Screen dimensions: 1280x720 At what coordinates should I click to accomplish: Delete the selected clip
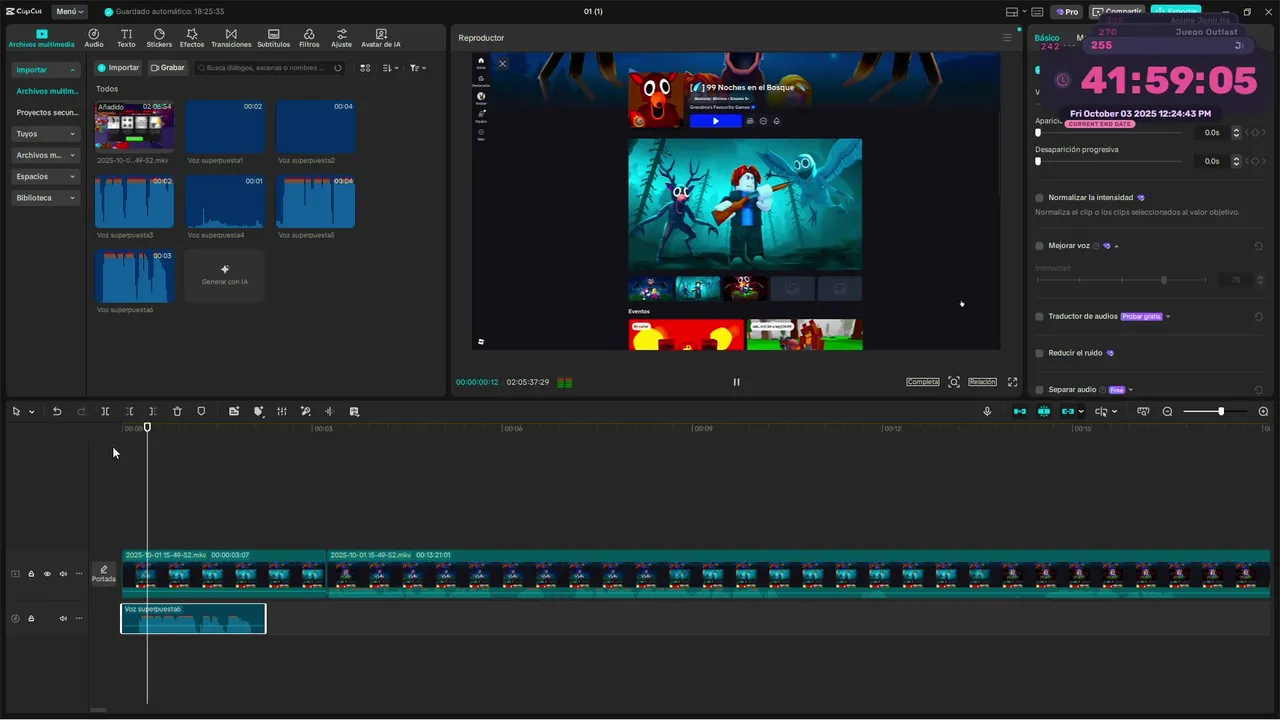tap(177, 411)
